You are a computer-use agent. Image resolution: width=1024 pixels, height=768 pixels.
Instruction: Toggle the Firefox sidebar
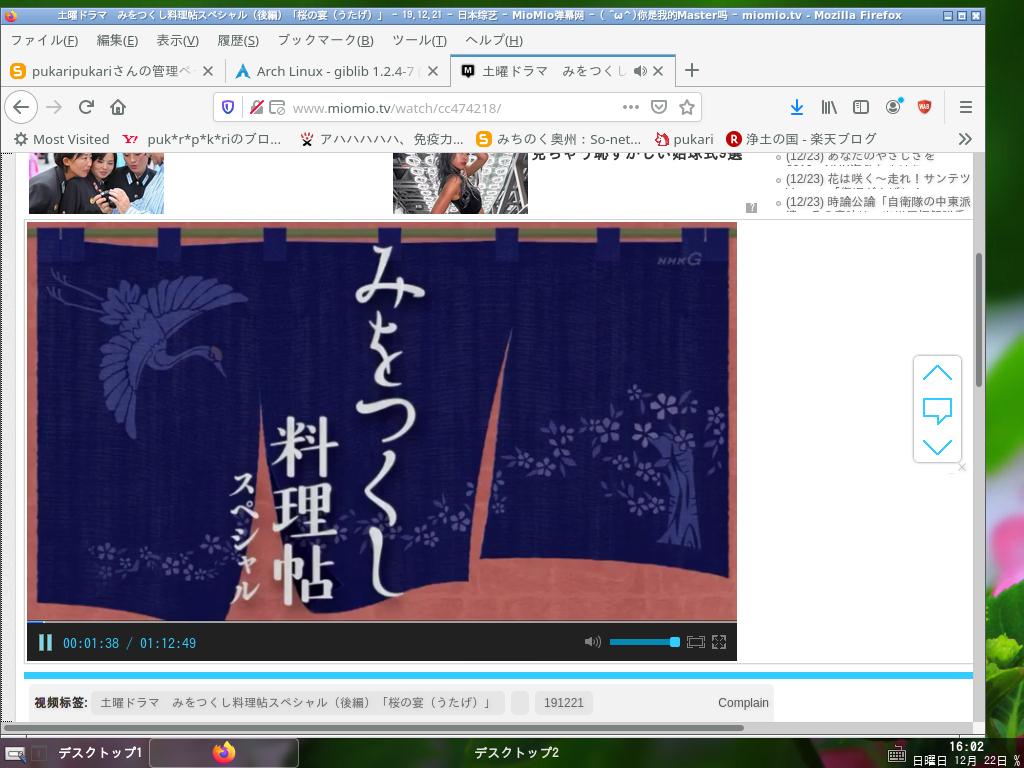pos(861,107)
